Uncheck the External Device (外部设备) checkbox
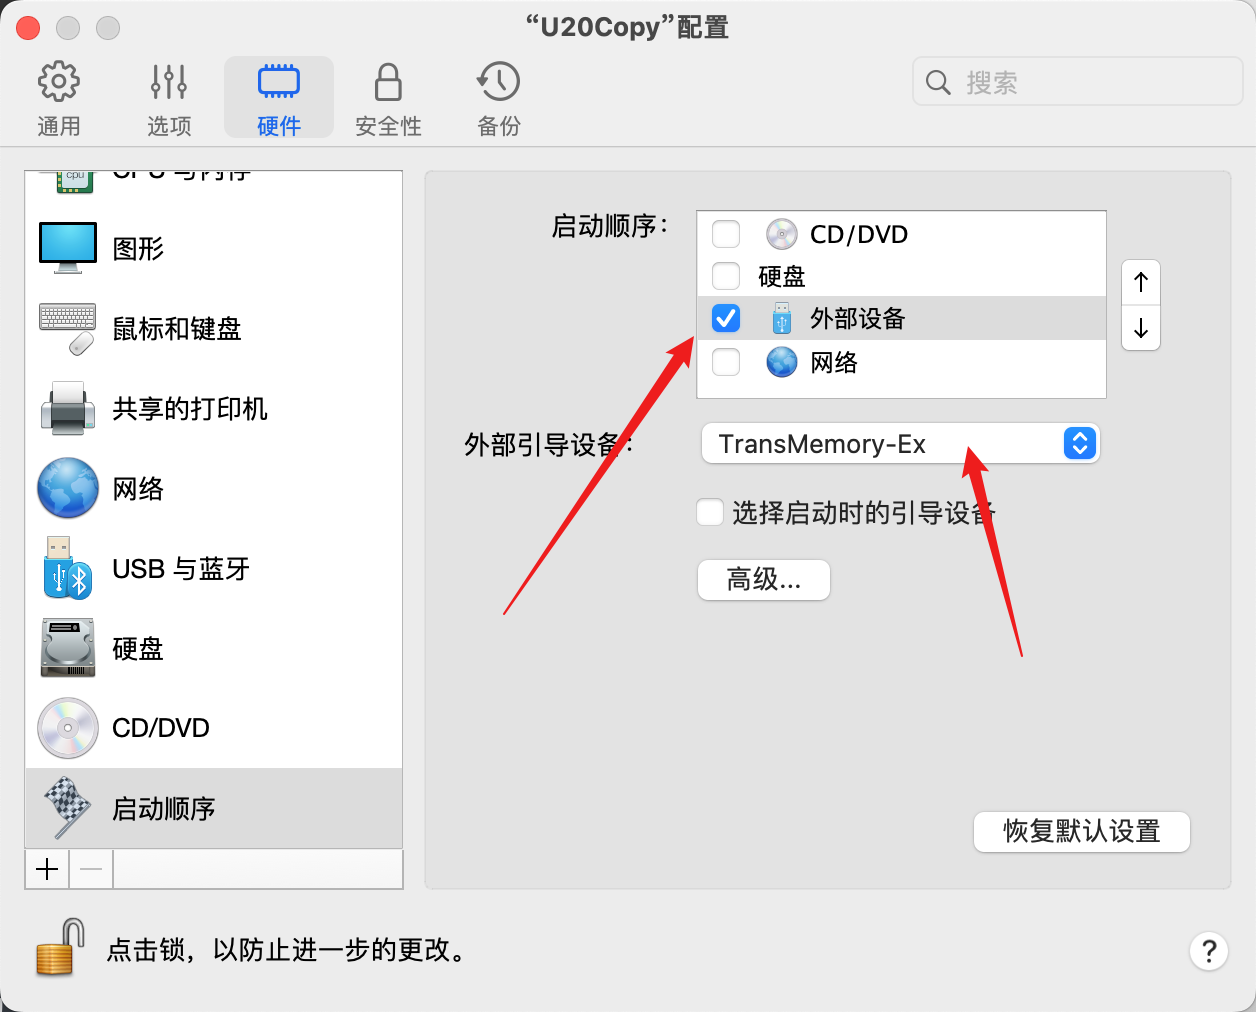The image size is (1256, 1012). tap(726, 318)
